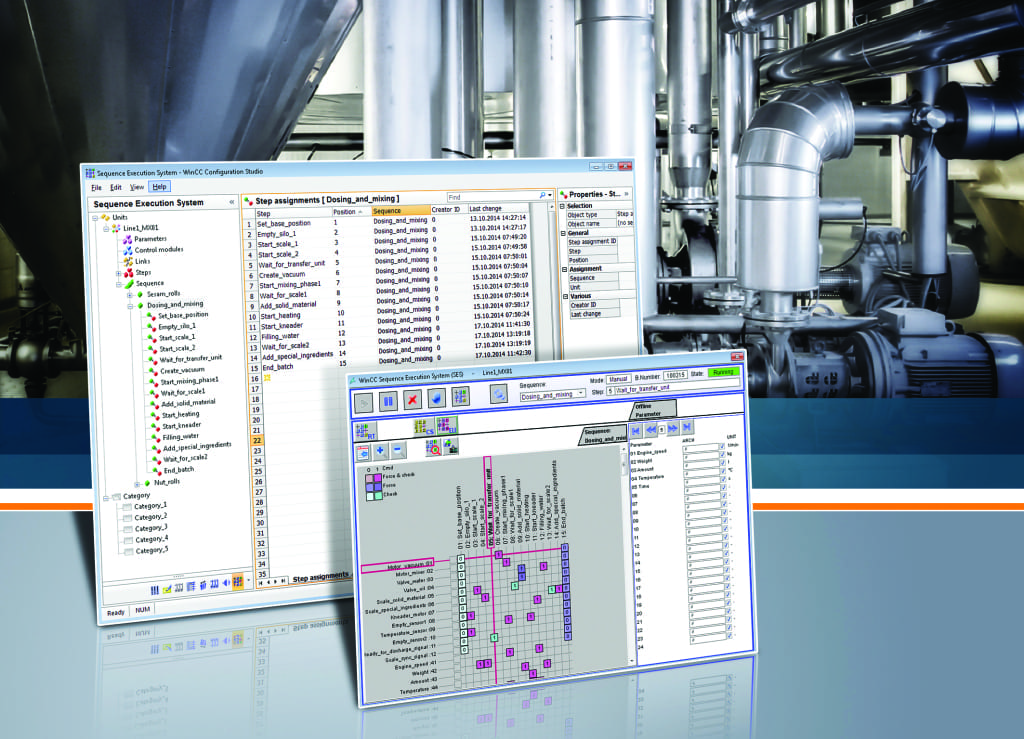The width and height of the screenshot is (1024, 739).
Task: Toggle the 01 Engine_speed parameter checkbox
Action: pyautogui.click(x=722, y=447)
